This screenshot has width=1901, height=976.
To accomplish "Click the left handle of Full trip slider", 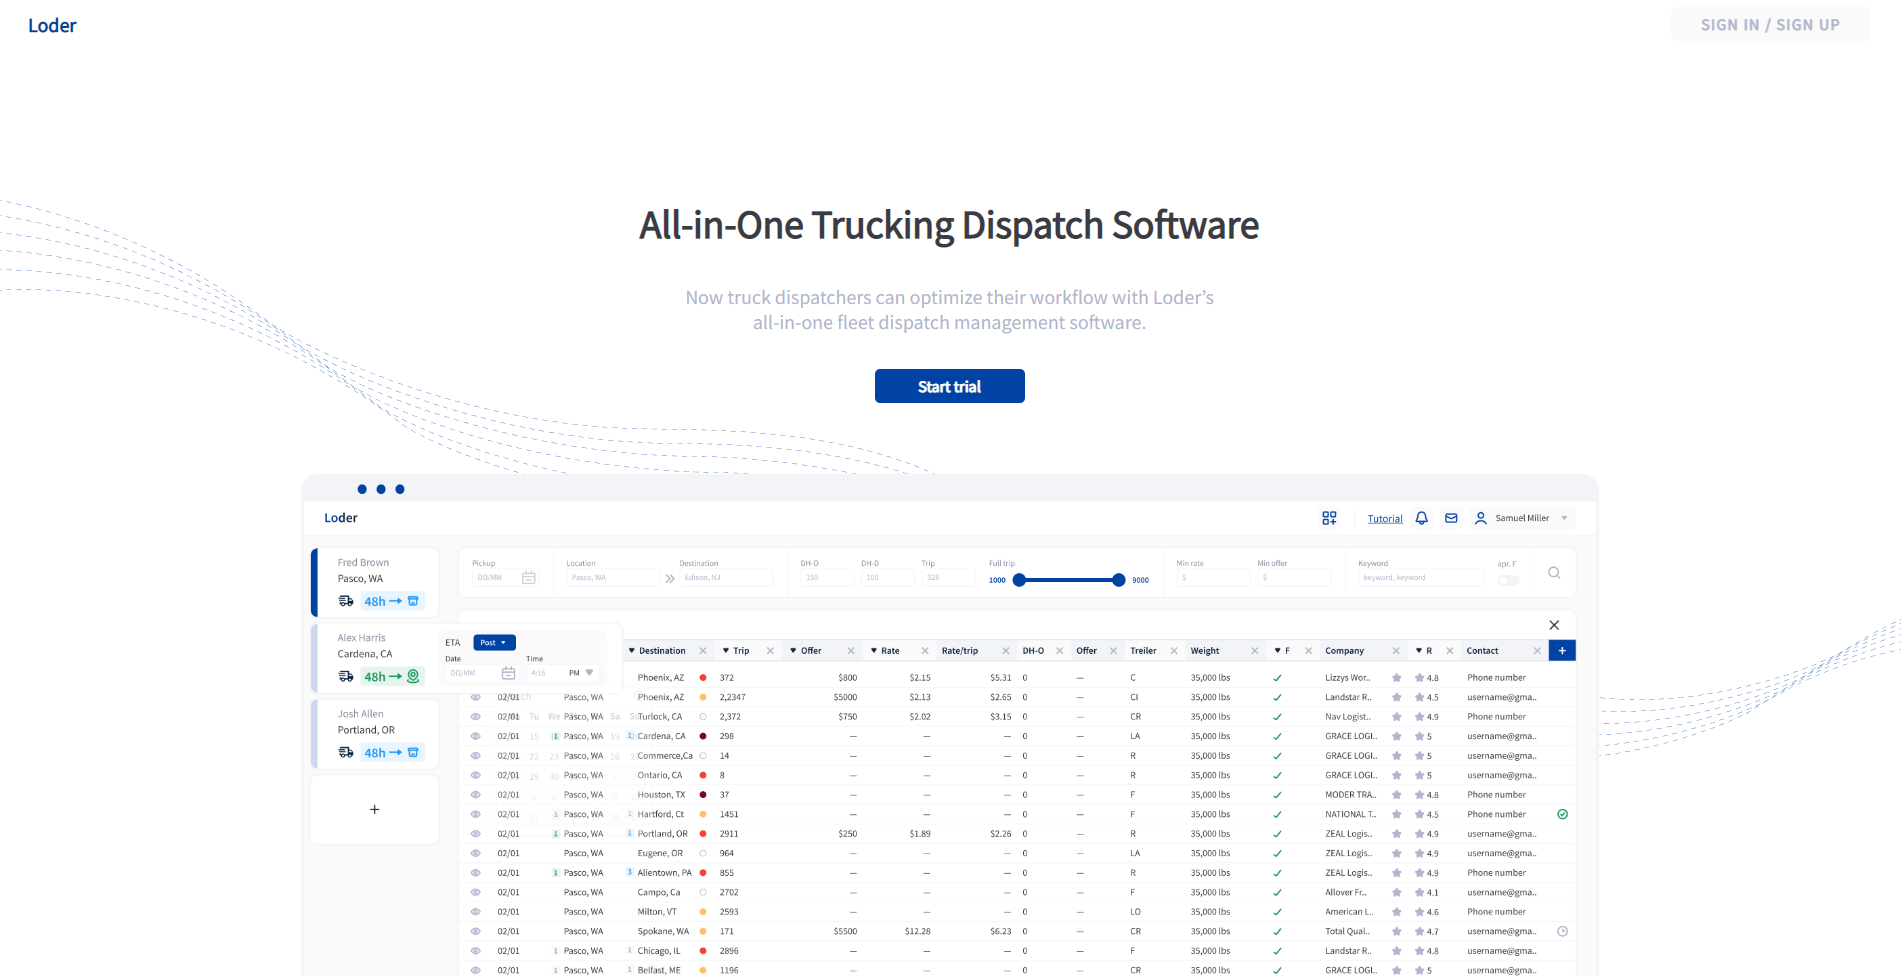I will (x=1019, y=580).
